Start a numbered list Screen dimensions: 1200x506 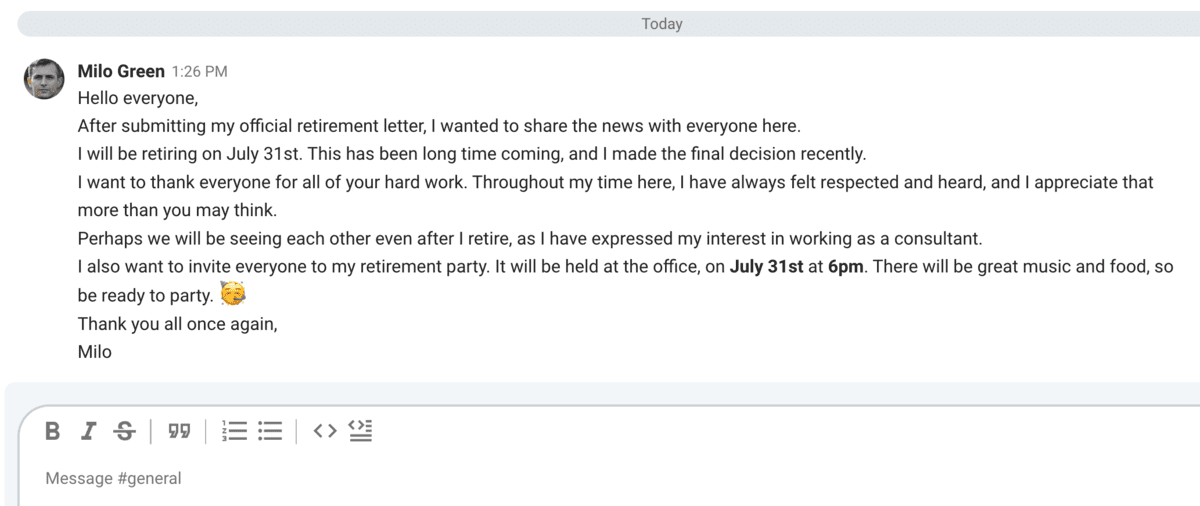pos(234,431)
